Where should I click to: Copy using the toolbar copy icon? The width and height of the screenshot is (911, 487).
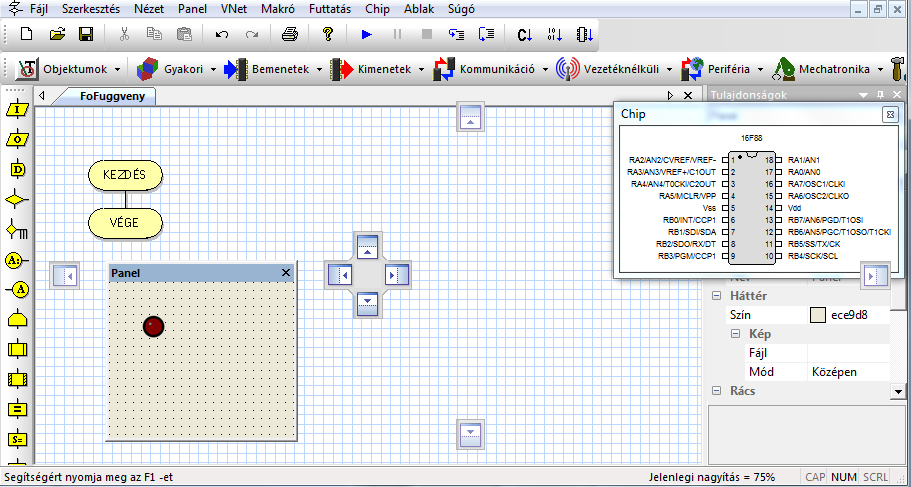click(154, 34)
